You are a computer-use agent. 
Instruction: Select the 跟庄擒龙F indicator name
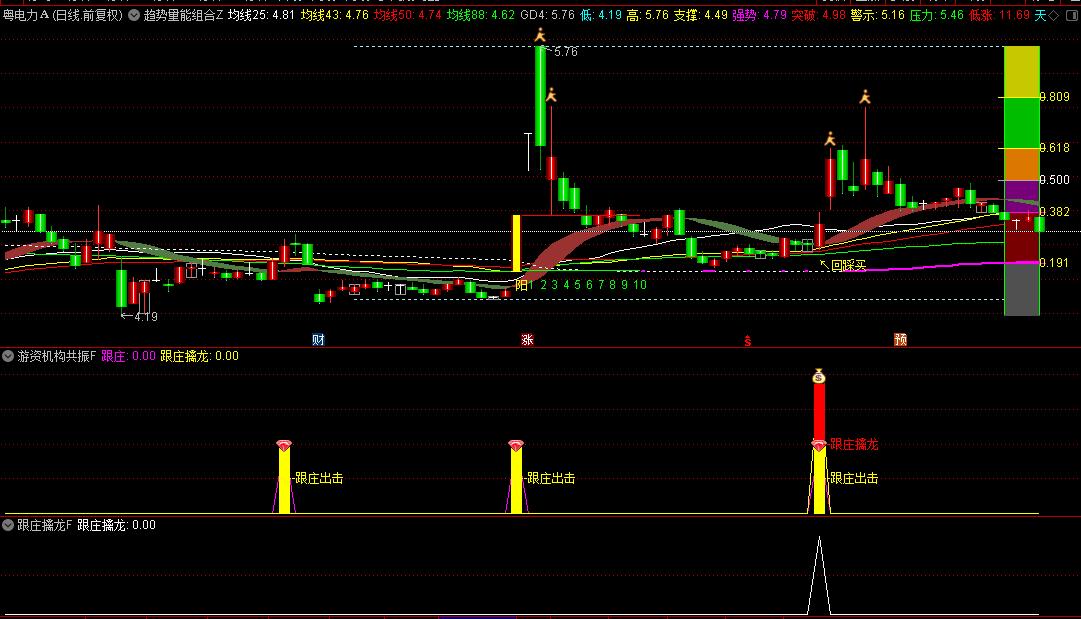[44, 525]
